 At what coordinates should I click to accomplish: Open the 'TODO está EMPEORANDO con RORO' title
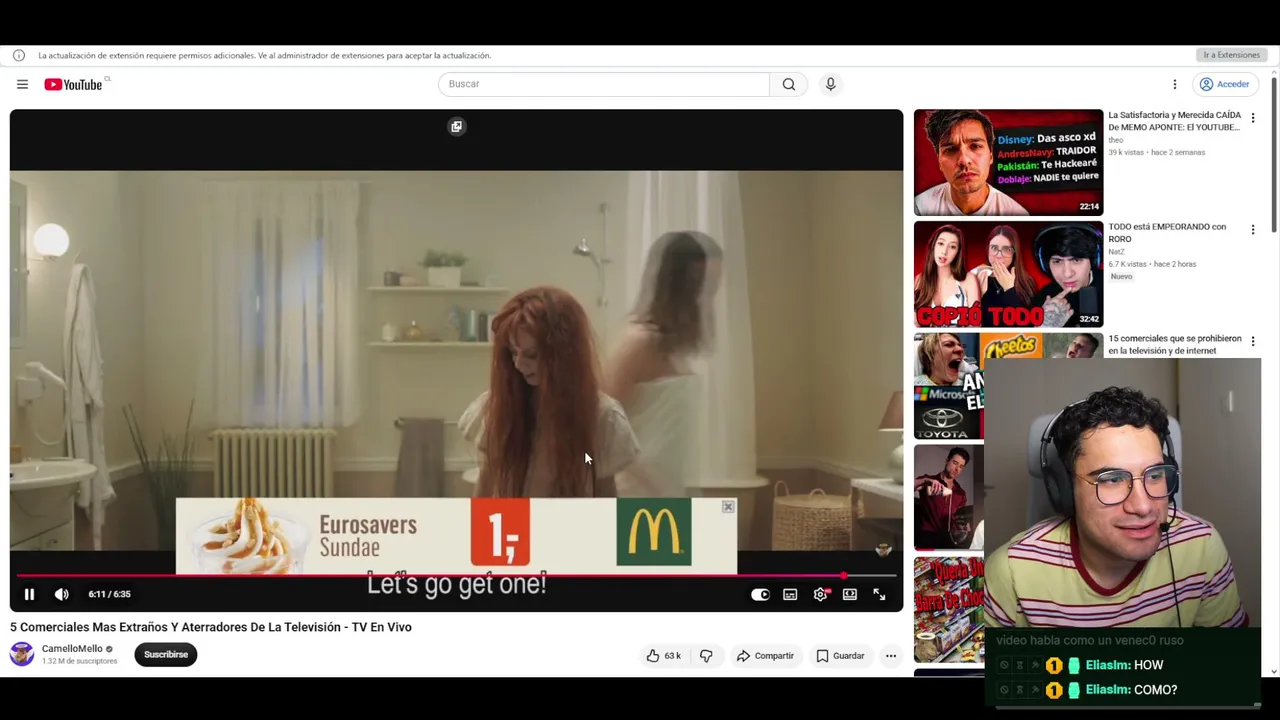pyautogui.click(x=1167, y=233)
